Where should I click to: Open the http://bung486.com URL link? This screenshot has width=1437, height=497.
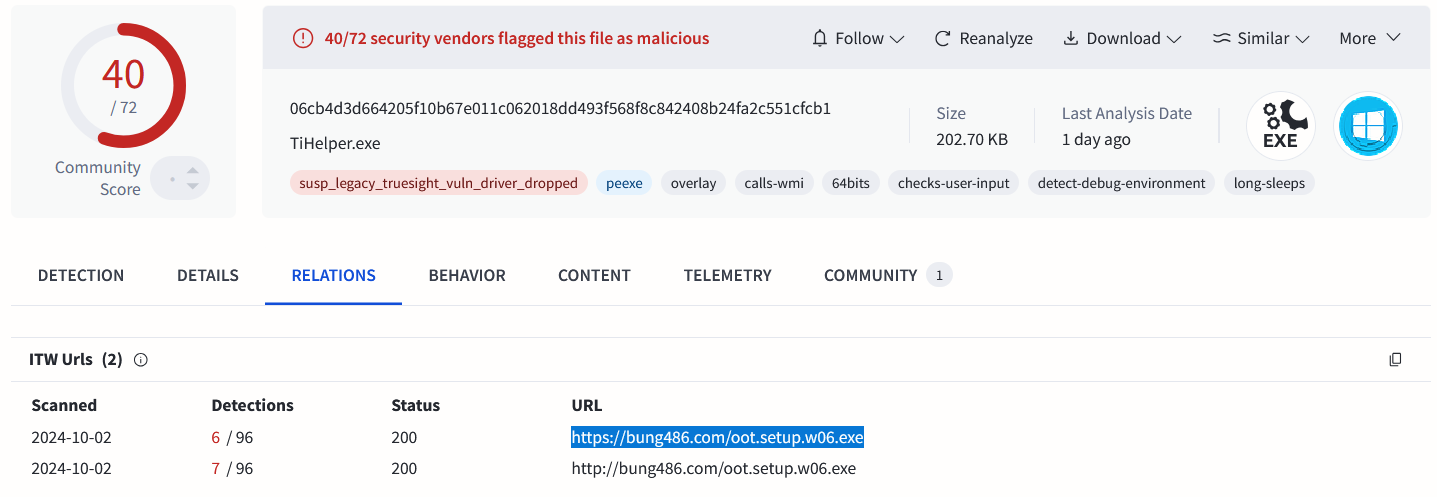(x=714, y=468)
